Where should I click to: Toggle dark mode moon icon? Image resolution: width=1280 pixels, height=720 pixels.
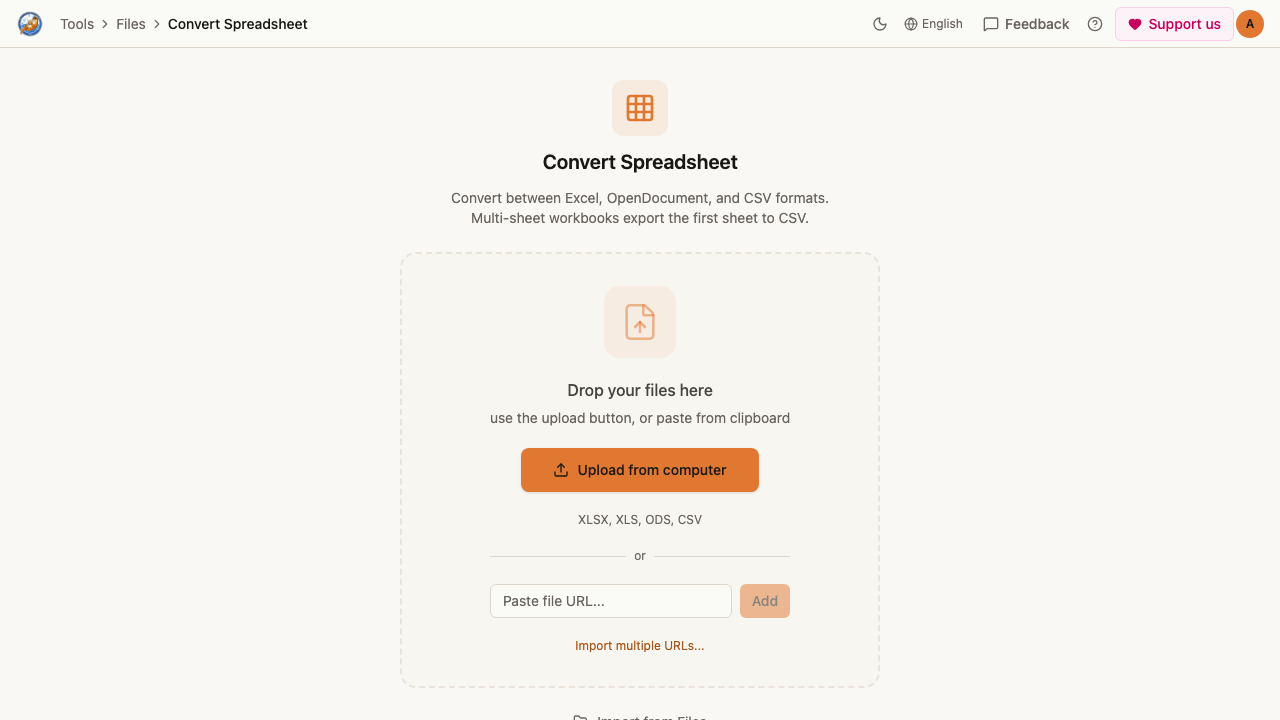tap(880, 24)
